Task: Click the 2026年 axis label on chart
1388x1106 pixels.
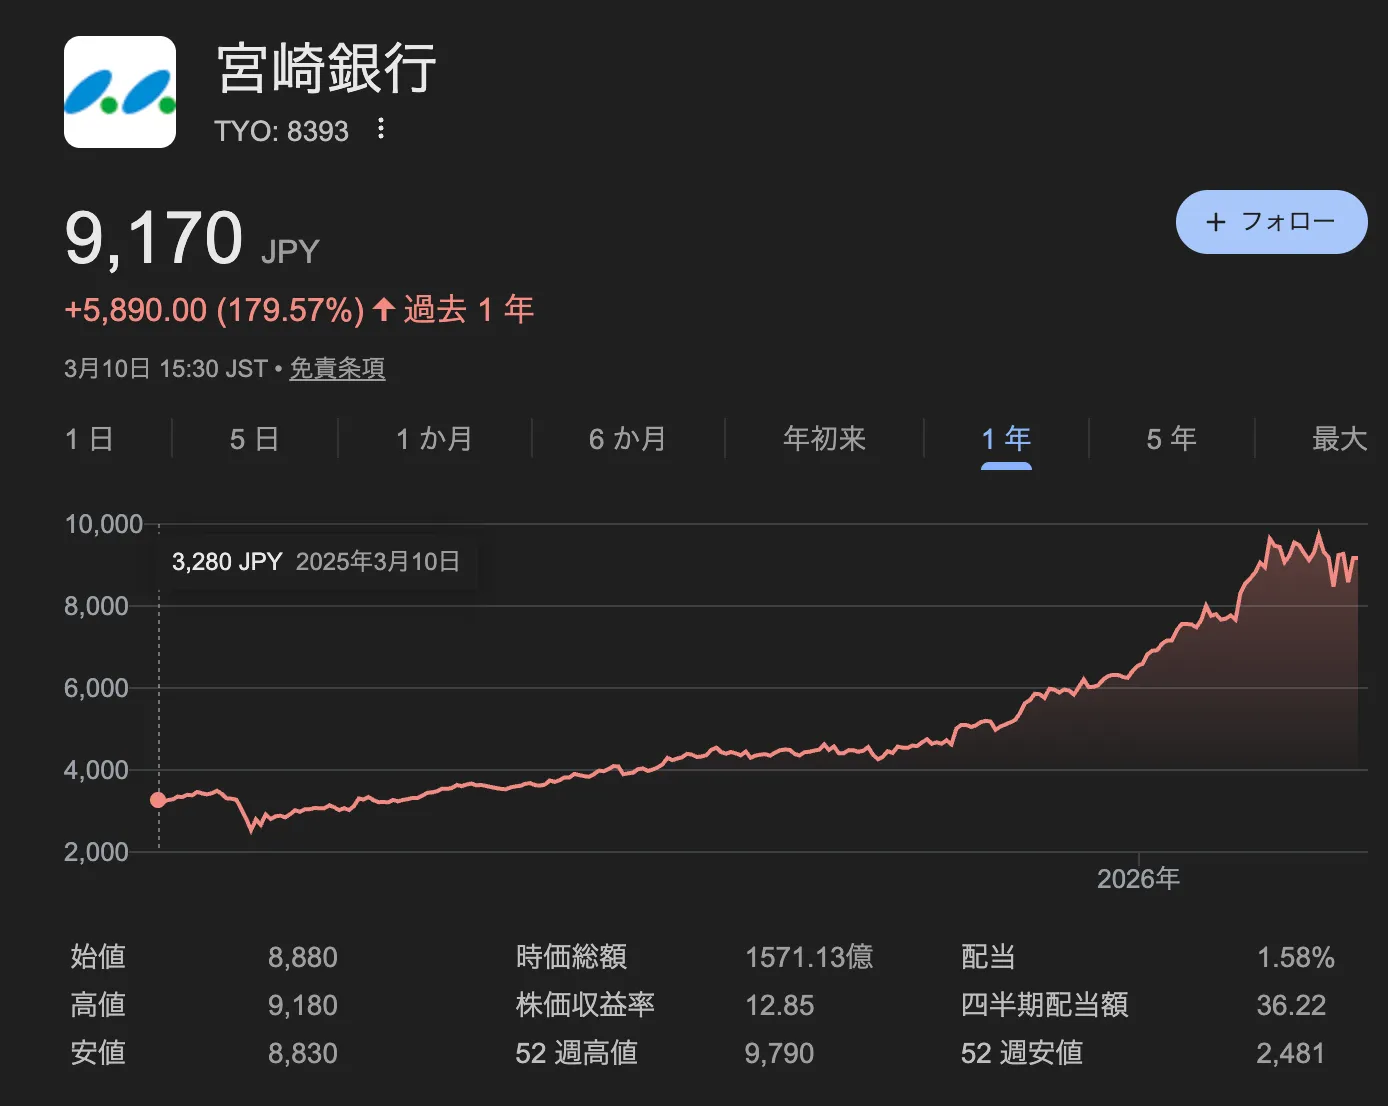Action: [1138, 879]
